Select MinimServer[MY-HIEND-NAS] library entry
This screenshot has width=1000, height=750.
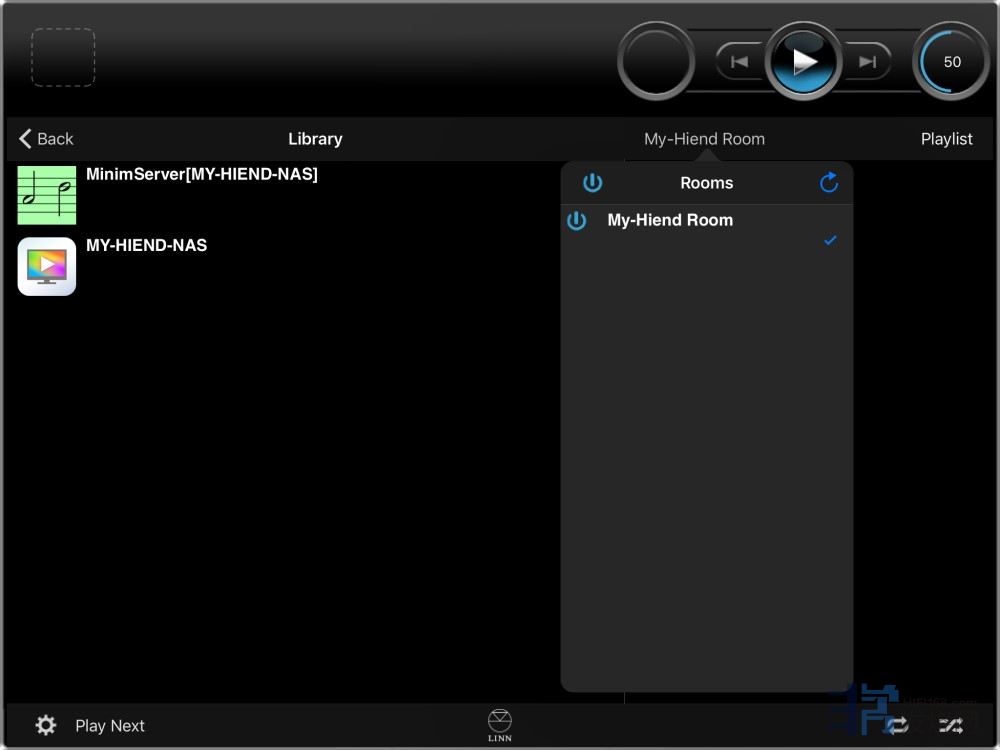click(x=202, y=175)
